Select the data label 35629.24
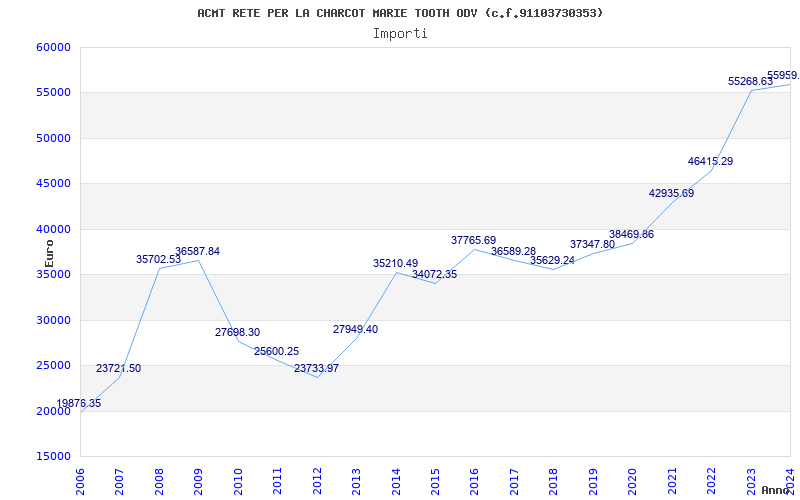This screenshot has width=800, height=500. [553, 261]
